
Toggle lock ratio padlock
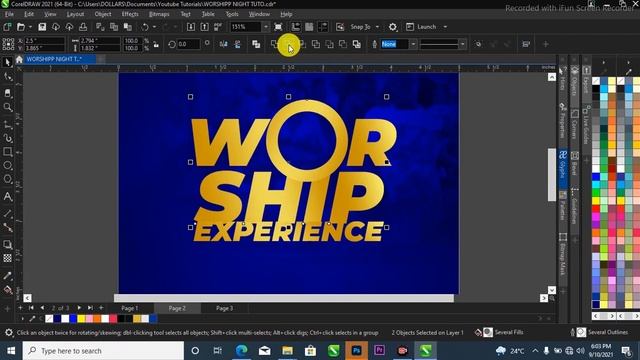click(156, 44)
